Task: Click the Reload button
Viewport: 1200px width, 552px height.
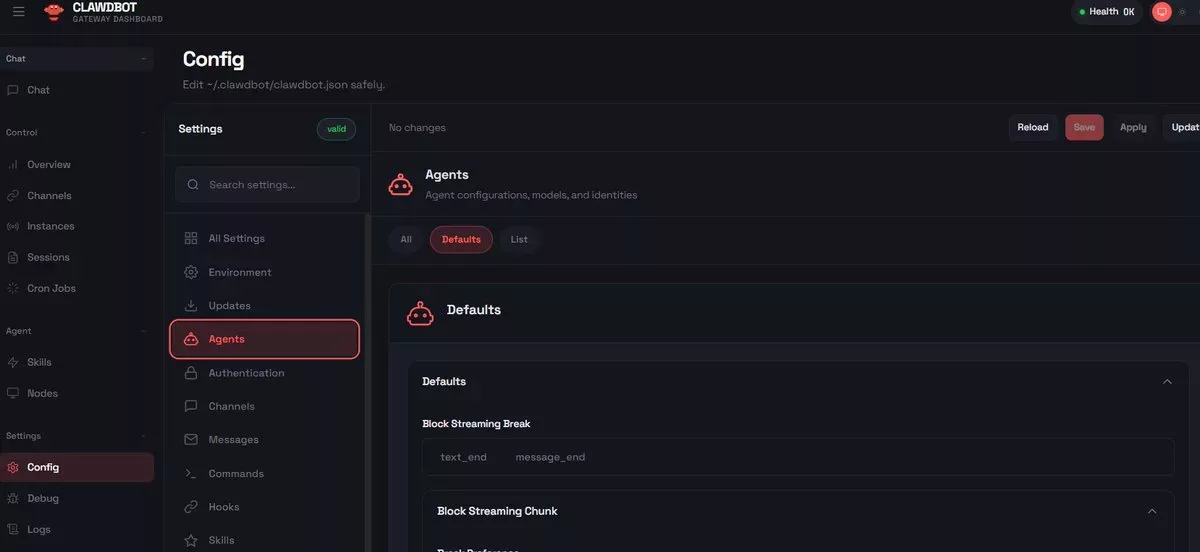Action: point(1033,127)
